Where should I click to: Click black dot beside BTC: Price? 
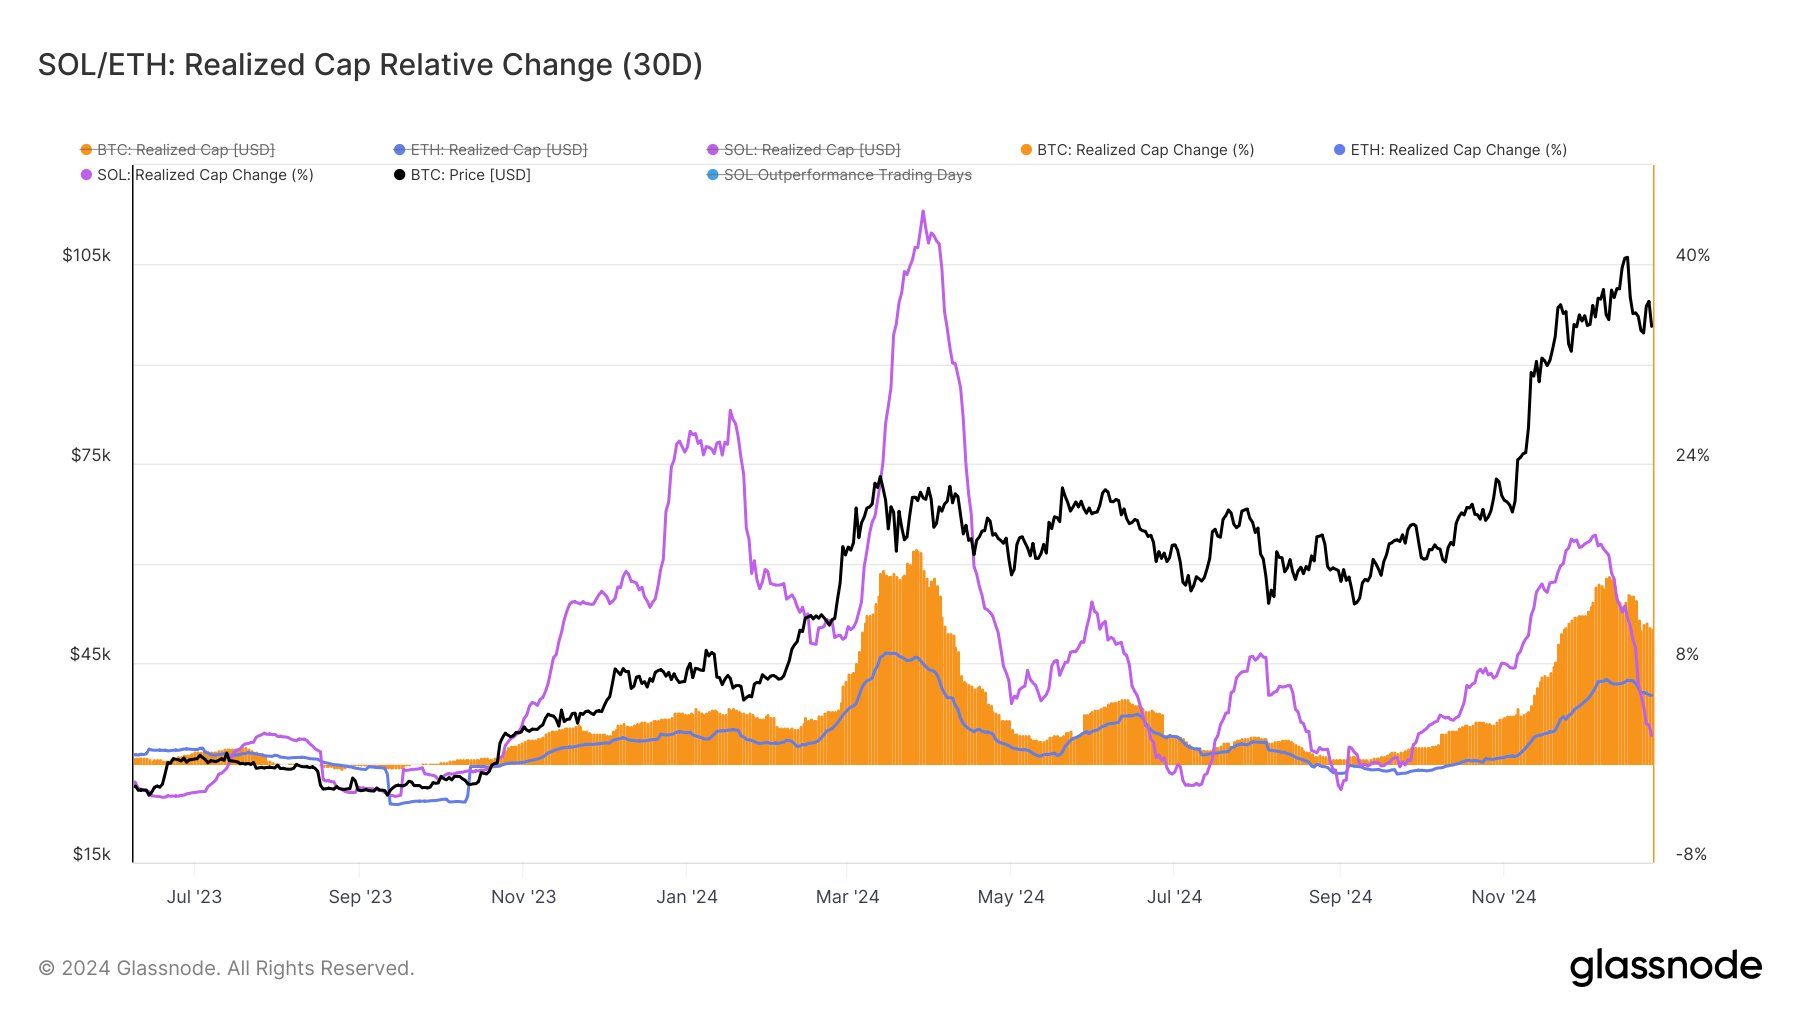click(399, 175)
